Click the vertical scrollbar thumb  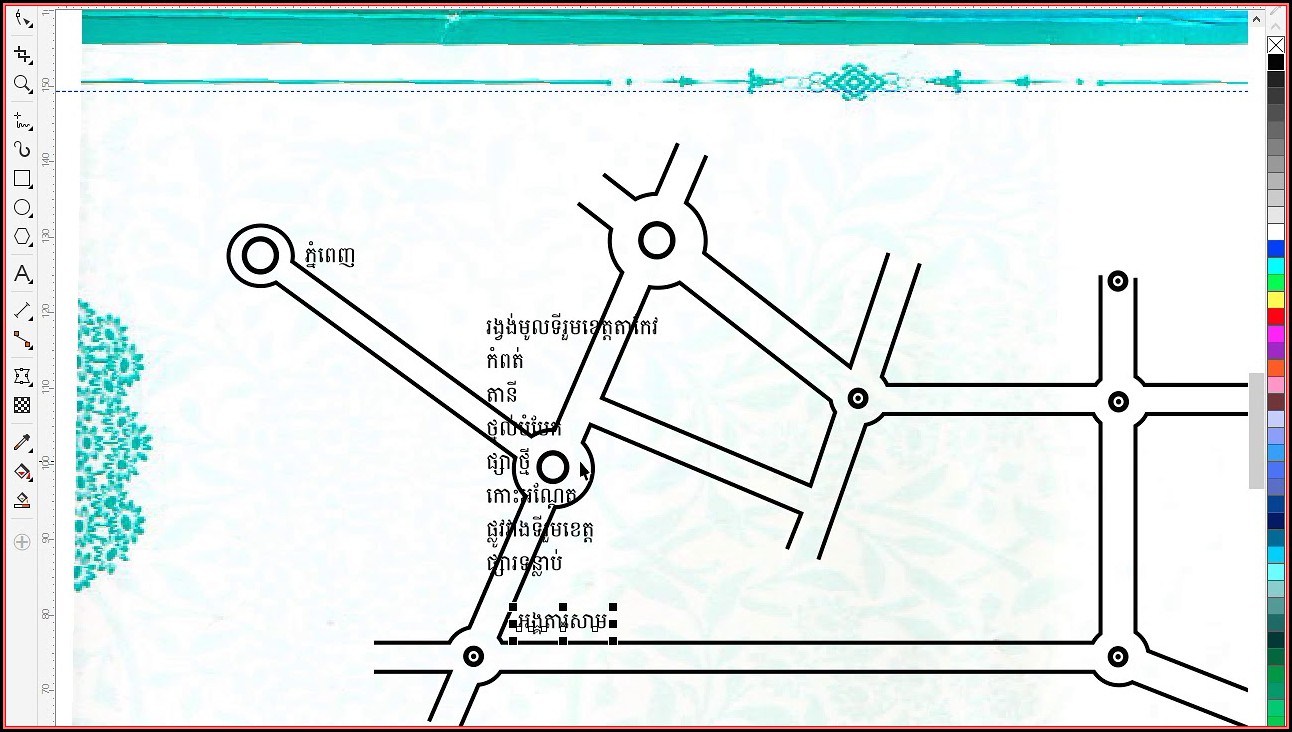click(x=1256, y=430)
